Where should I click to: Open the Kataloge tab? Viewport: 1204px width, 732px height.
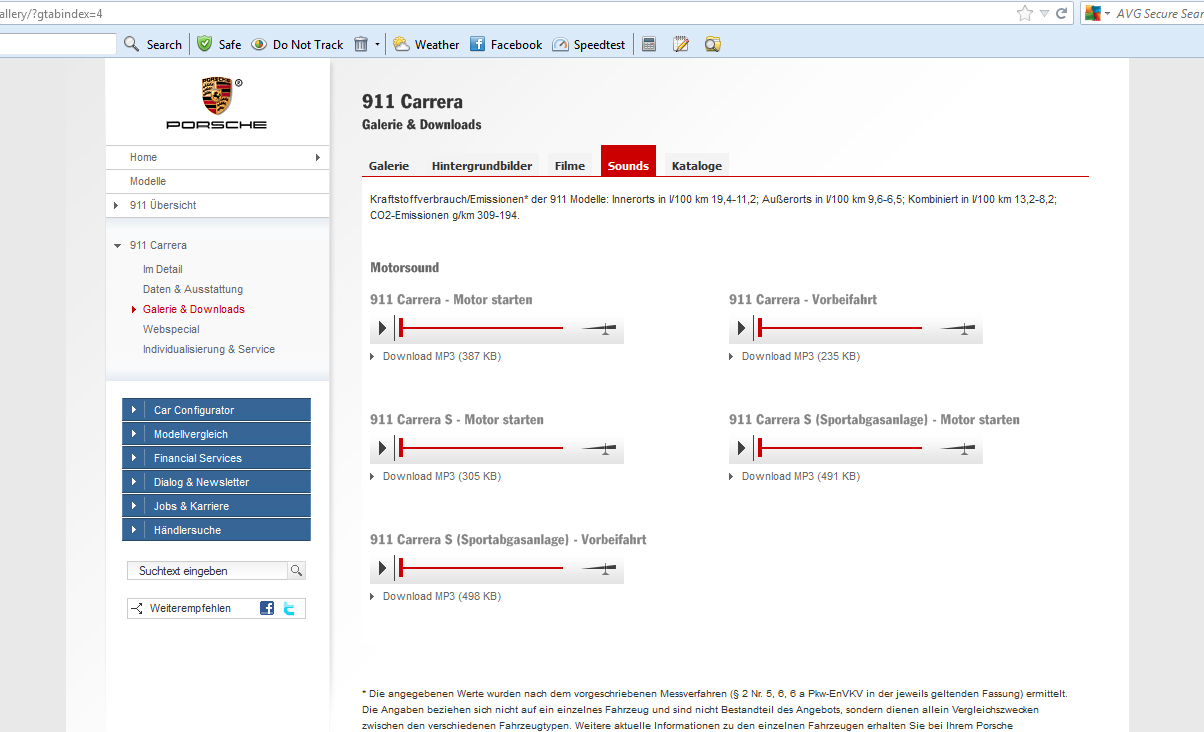(697, 166)
